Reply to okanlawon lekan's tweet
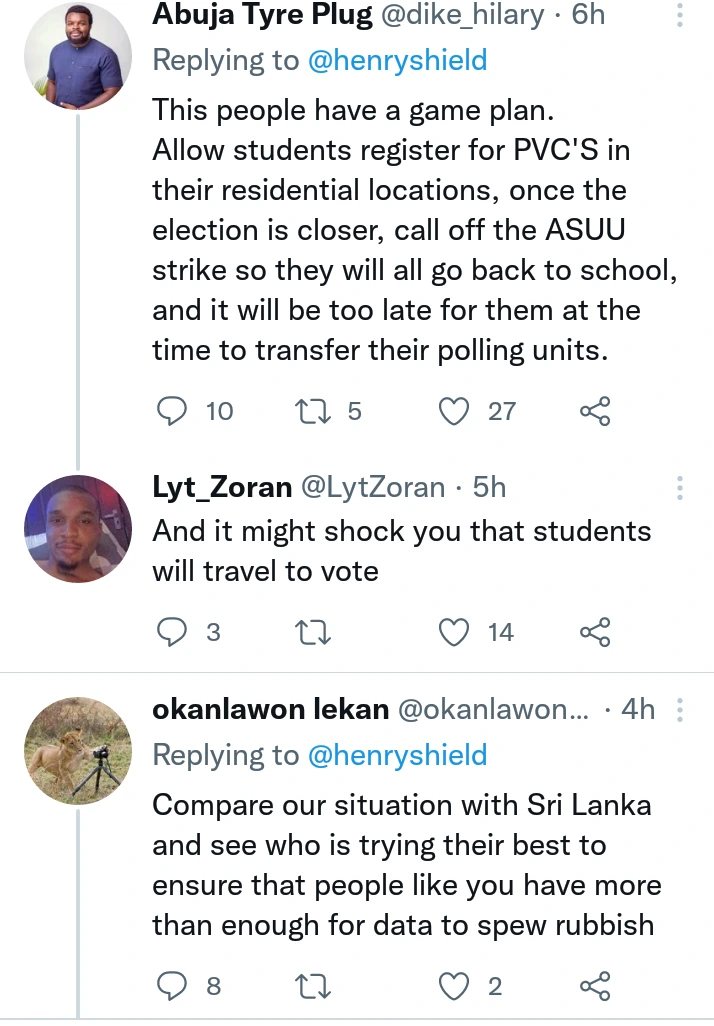 pos(173,986)
